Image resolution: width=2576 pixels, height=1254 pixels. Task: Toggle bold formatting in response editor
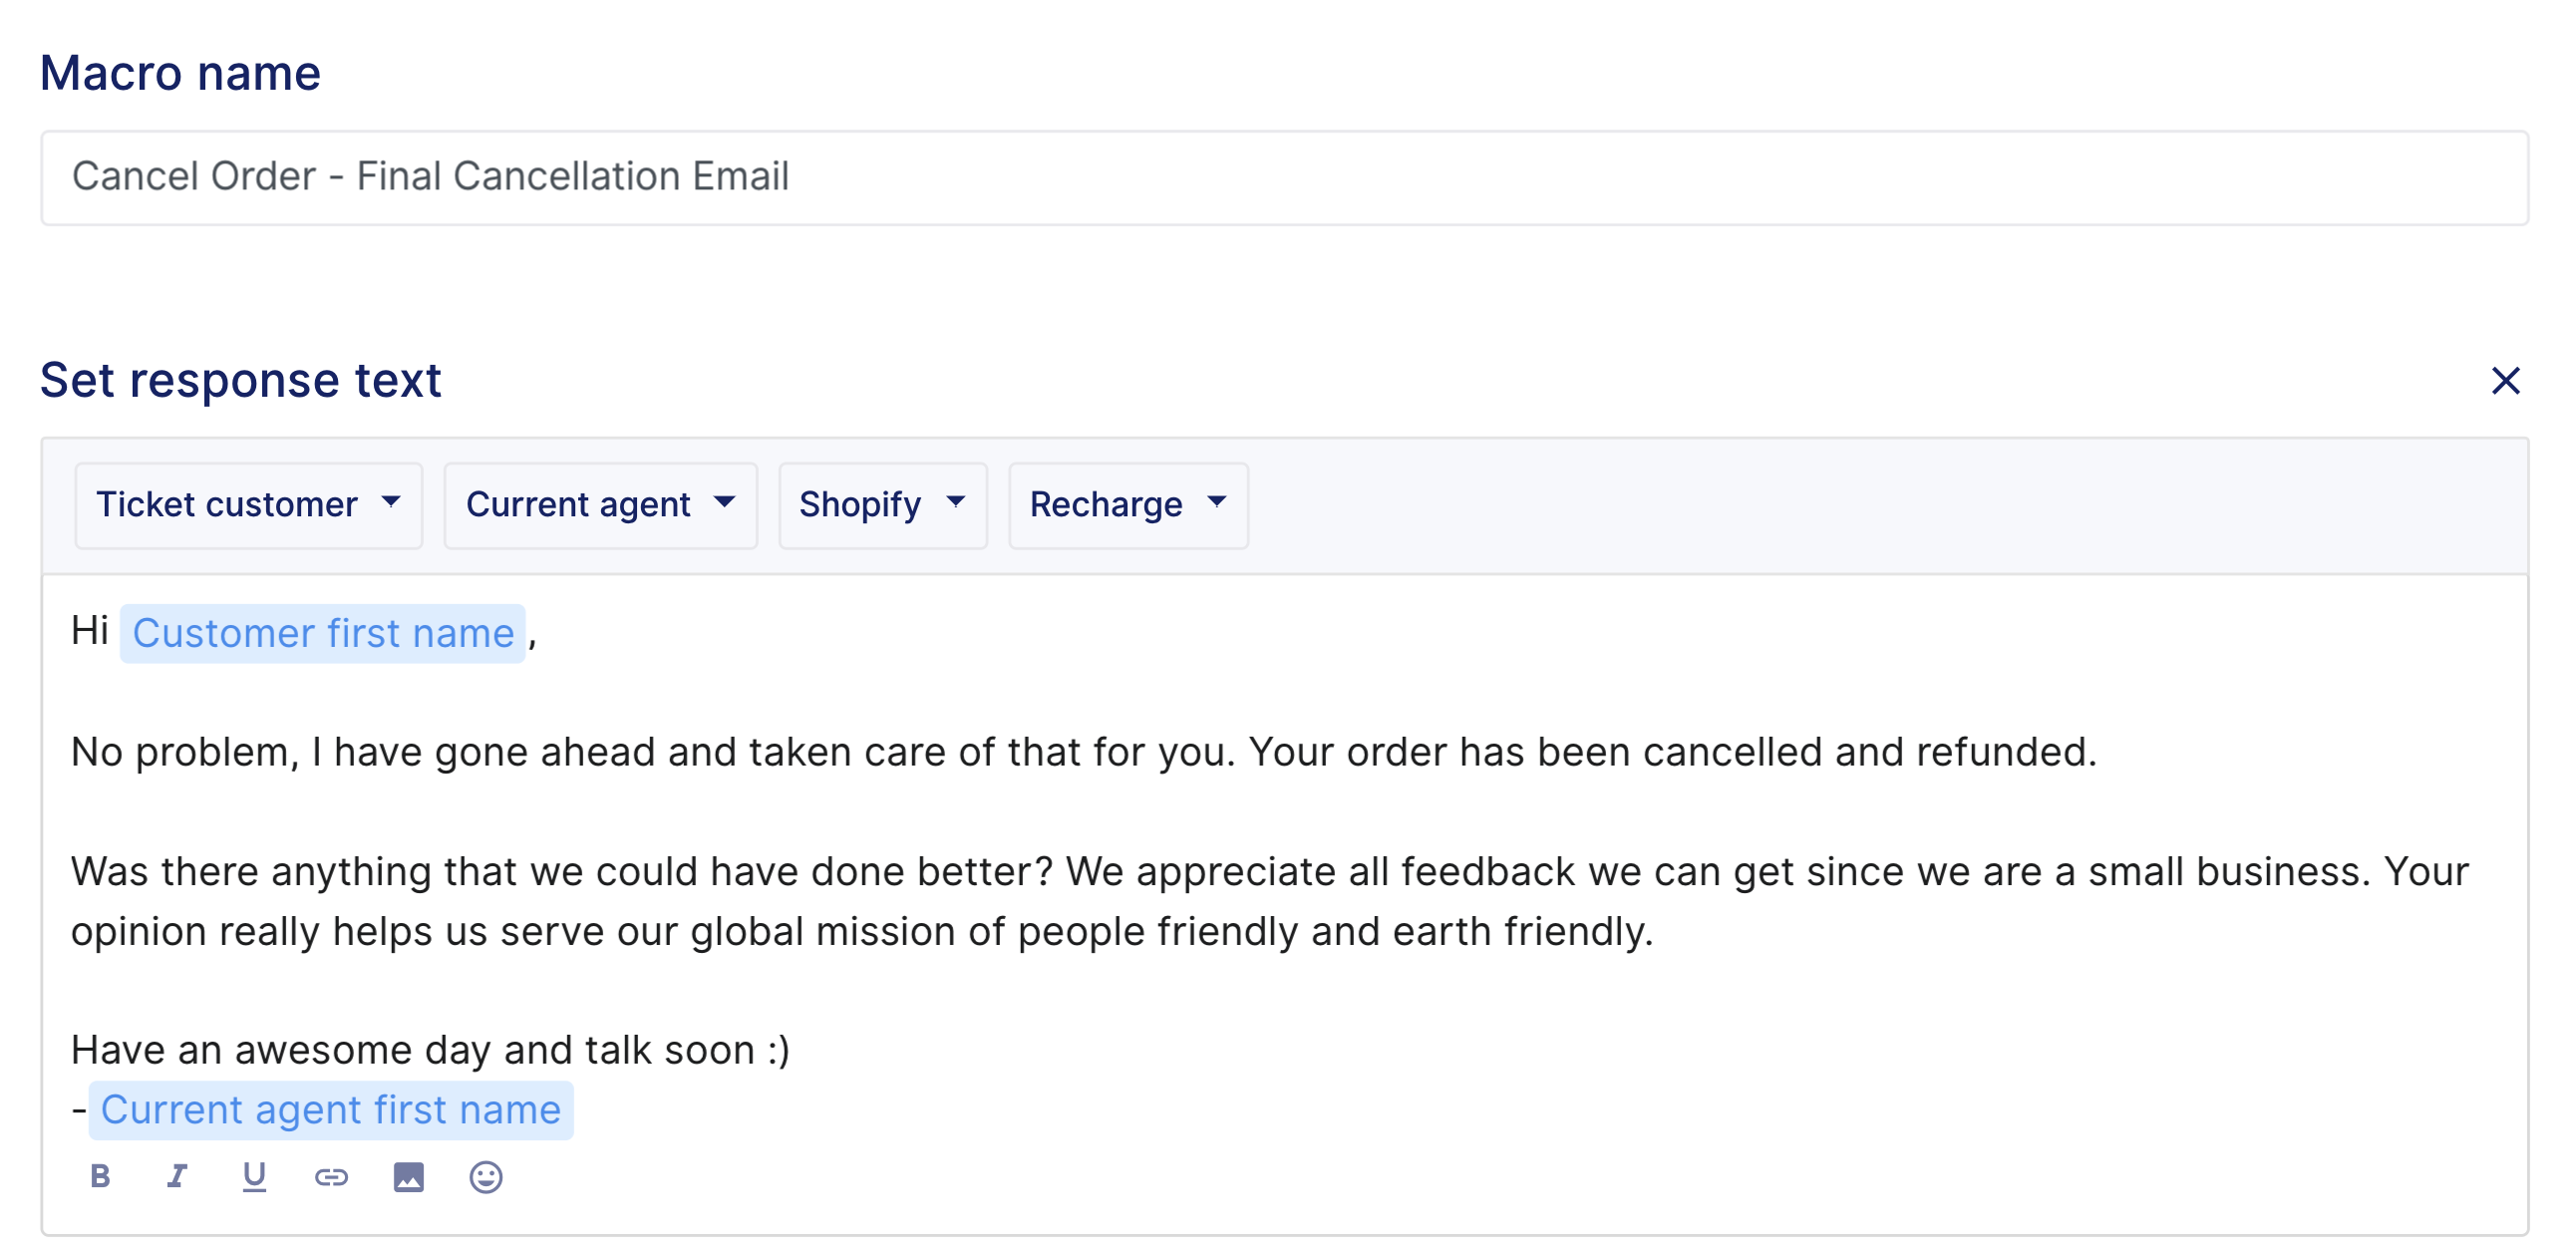click(x=100, y=1176)
